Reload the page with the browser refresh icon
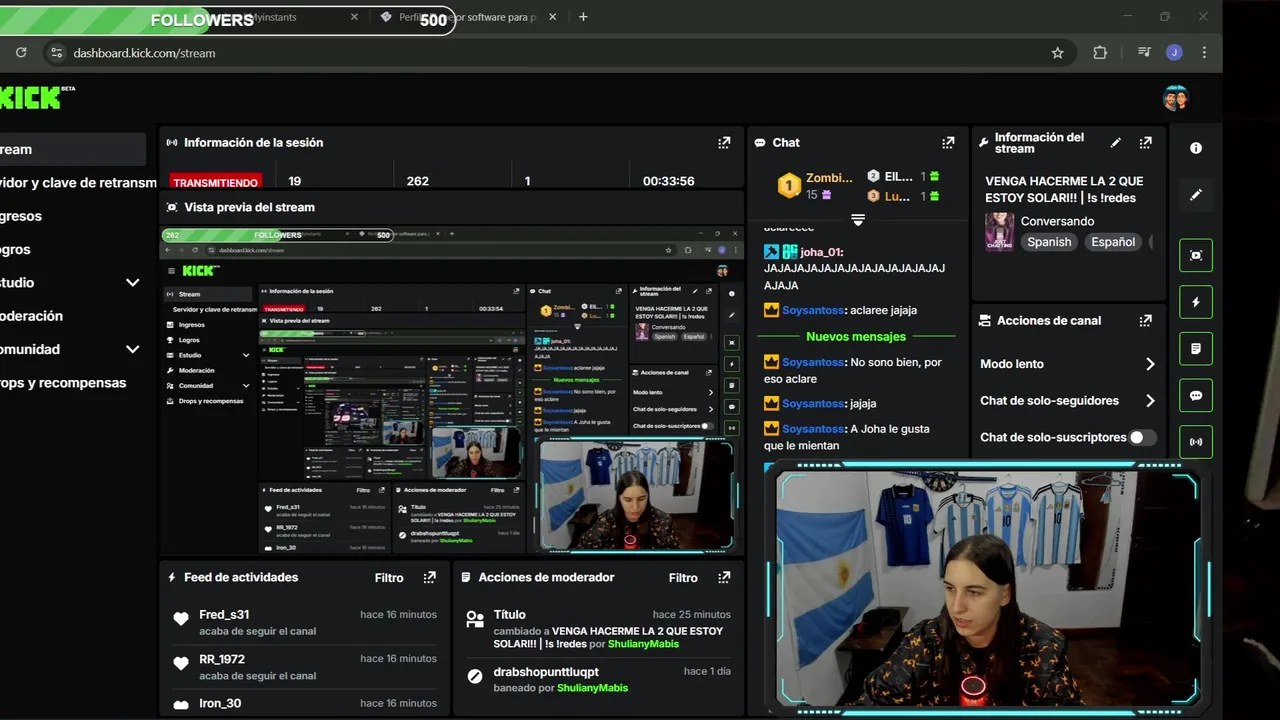 (21, 53)
